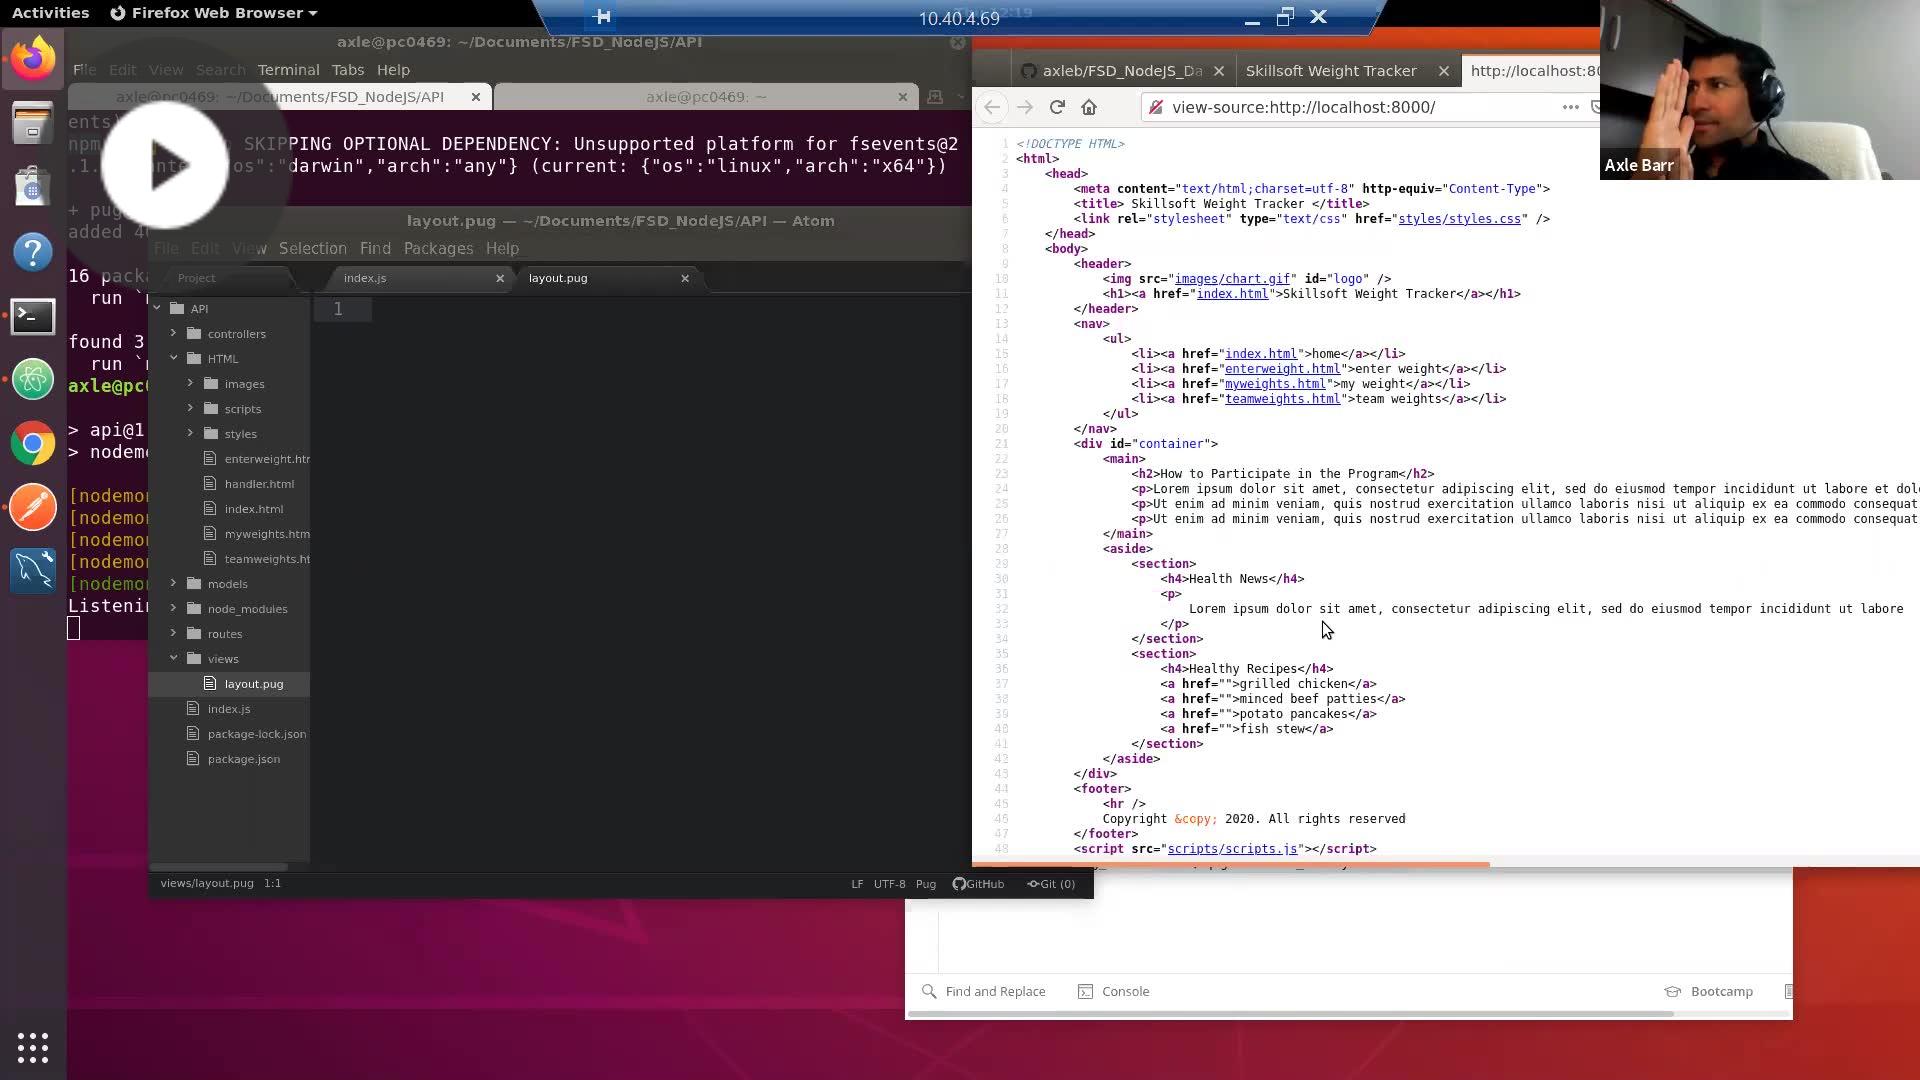The width and height of the screenshot is (1920, 1080).
Task: Show applications grid in dock
Action: [33, 1047]
